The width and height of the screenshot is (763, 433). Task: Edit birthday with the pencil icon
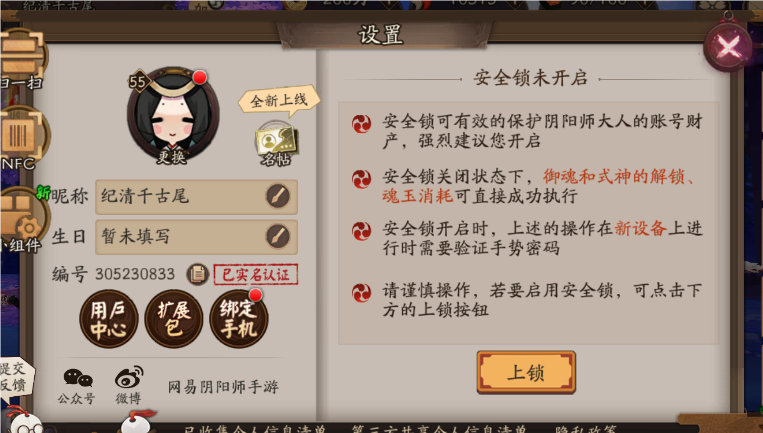278,237
